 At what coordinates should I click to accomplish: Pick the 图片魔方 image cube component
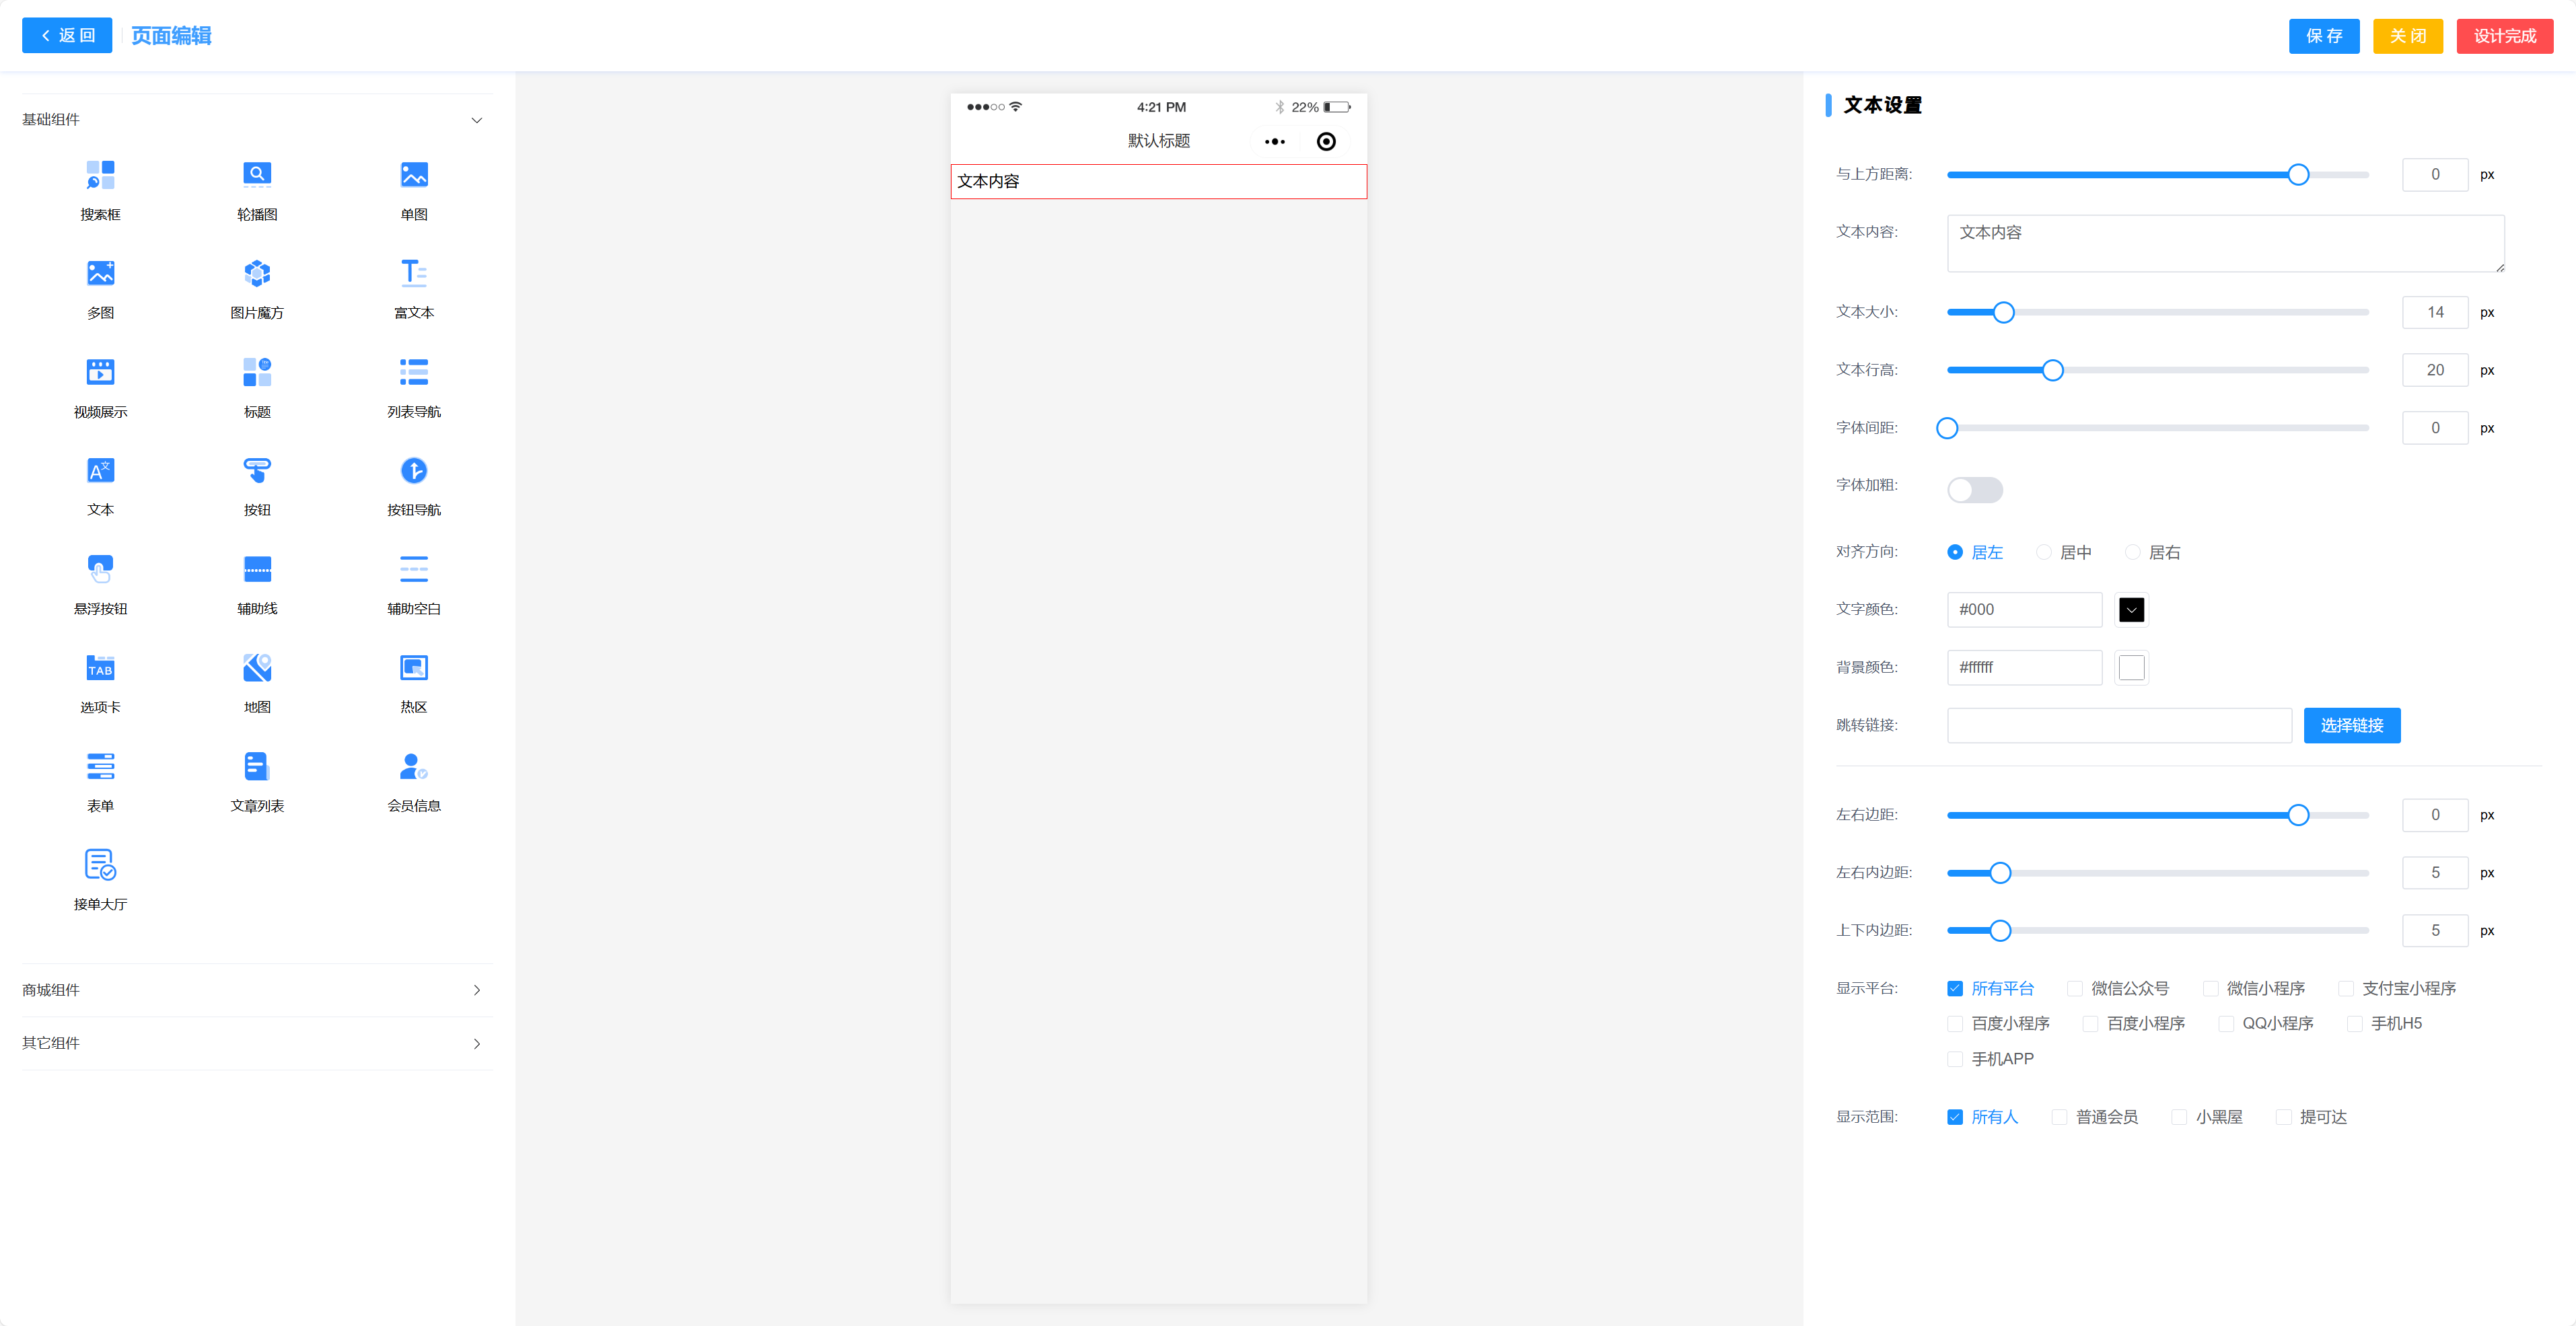tap(257, 274)
